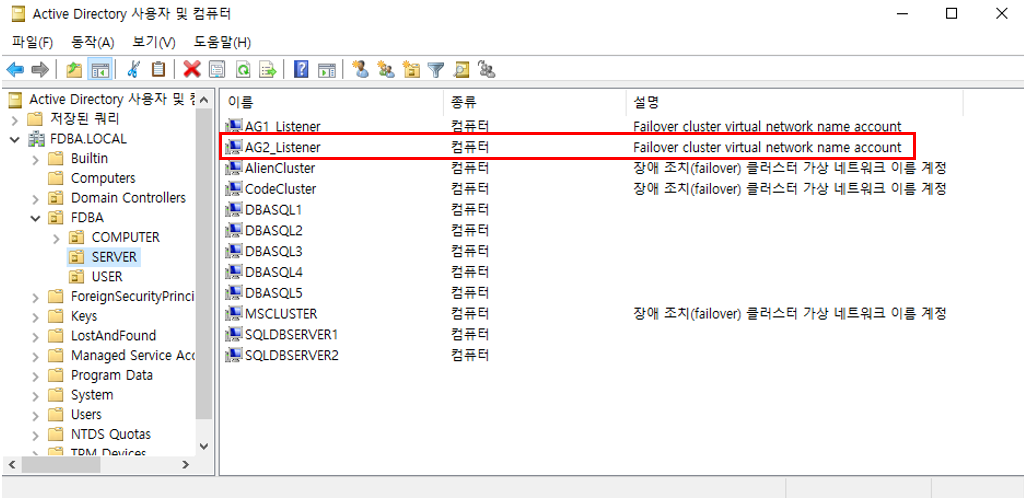Expand the Keys container

coord(36,317)
